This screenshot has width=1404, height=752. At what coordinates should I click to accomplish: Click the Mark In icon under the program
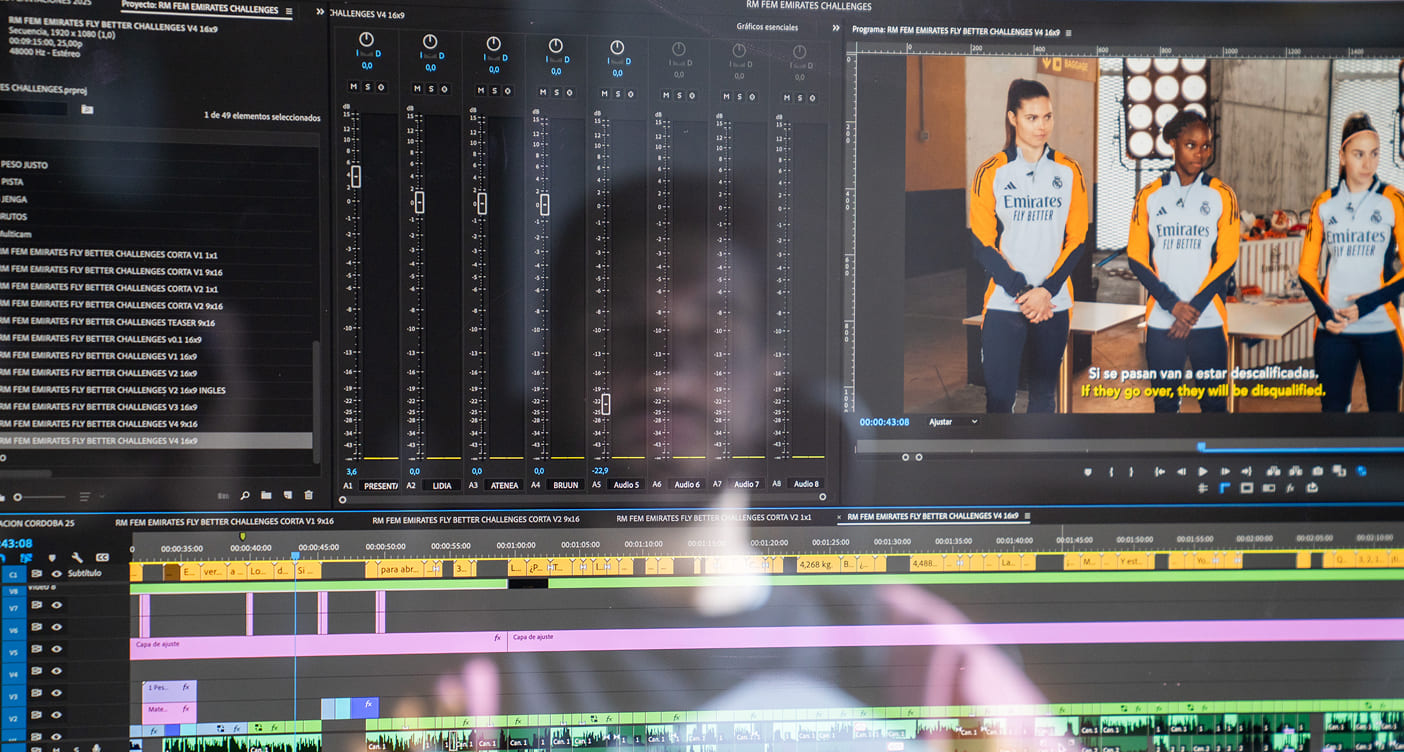point(1110,471)
